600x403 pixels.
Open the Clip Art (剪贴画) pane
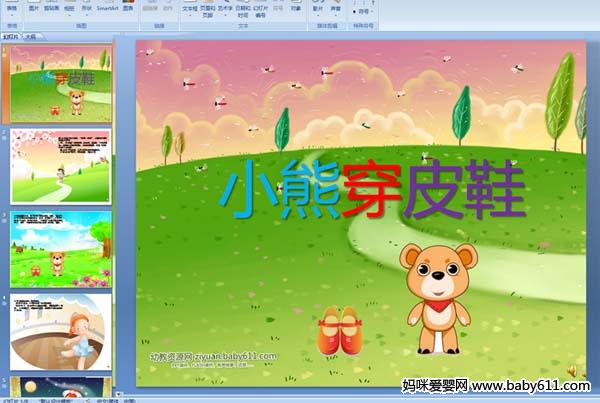[x=51, y=8]
